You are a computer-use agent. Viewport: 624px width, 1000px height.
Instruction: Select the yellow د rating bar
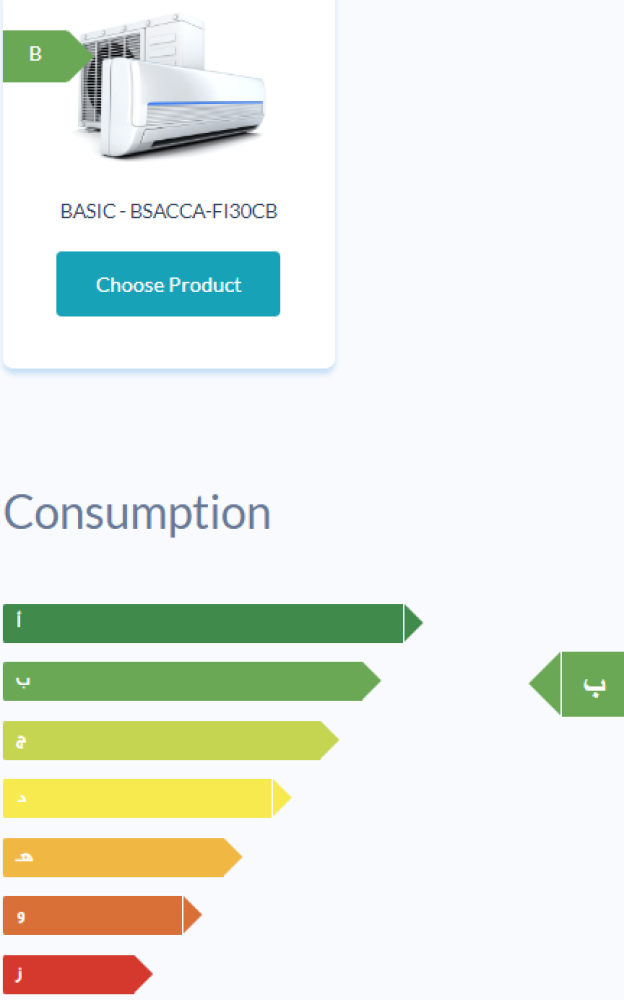(x=147, y=798)
